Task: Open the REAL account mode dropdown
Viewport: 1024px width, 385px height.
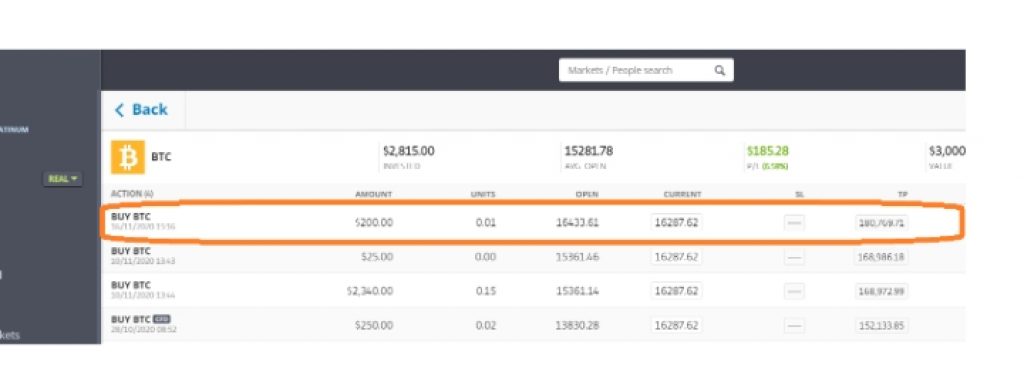Action: (63, 179)
